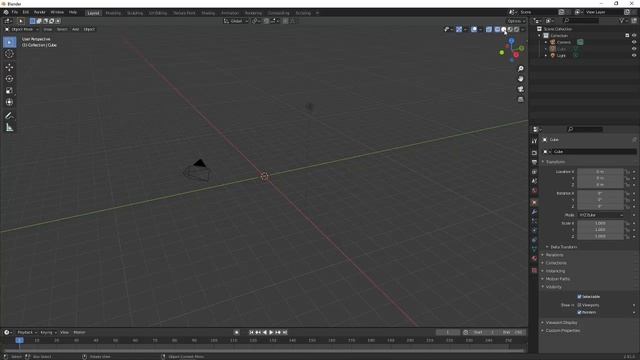Select rendered viewport shading mode
Image resolution: width=640 pixels, height=360 pixels.
tap(517, 29)
